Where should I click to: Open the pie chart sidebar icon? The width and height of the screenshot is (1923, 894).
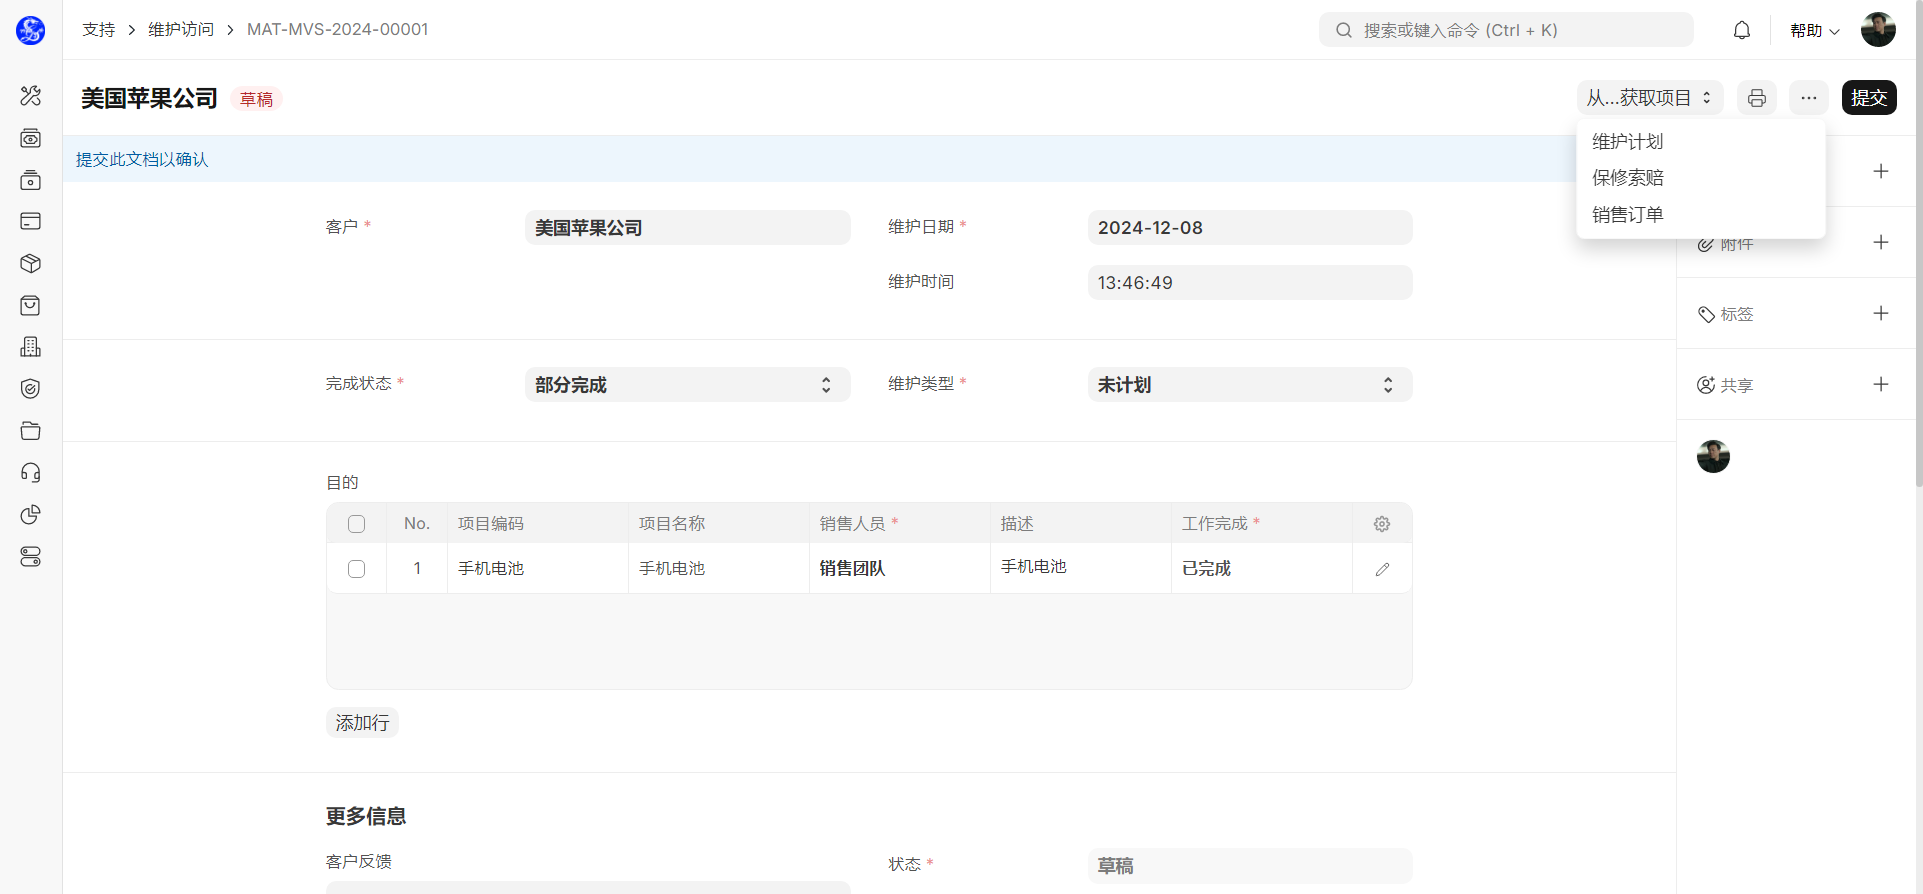31,515
